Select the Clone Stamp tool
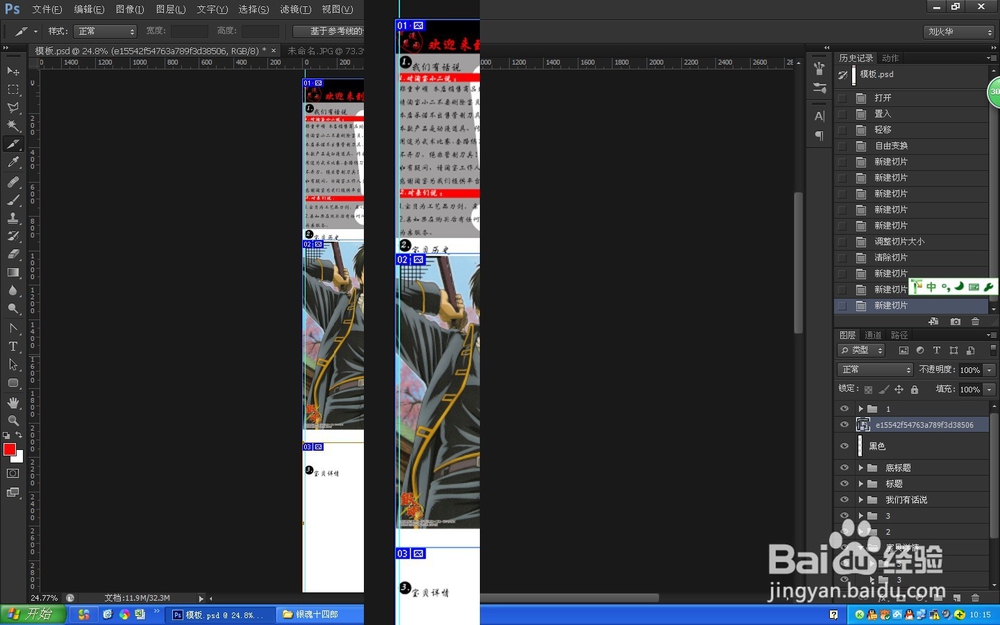Screen dimensions: 1000x625 13,218
